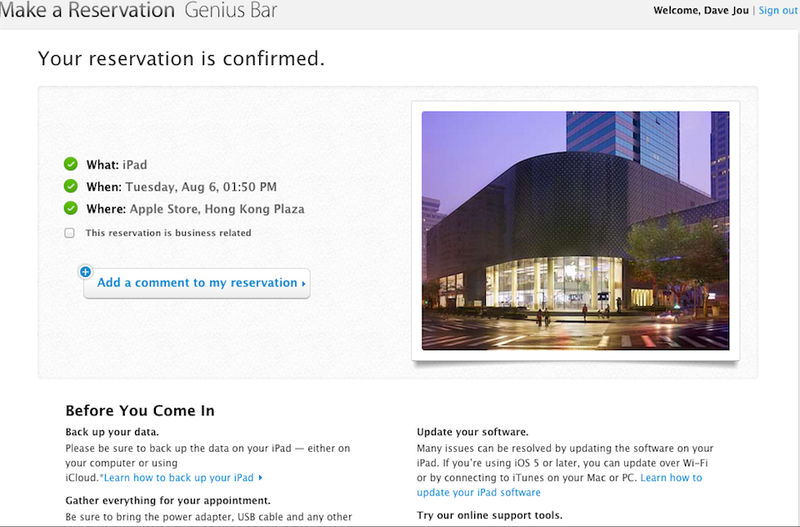The height and width of the screenshot is (527, 800).
Task: Click 'Apple Store, Hong Kong Plaza' text
Action: pos(217,209)
